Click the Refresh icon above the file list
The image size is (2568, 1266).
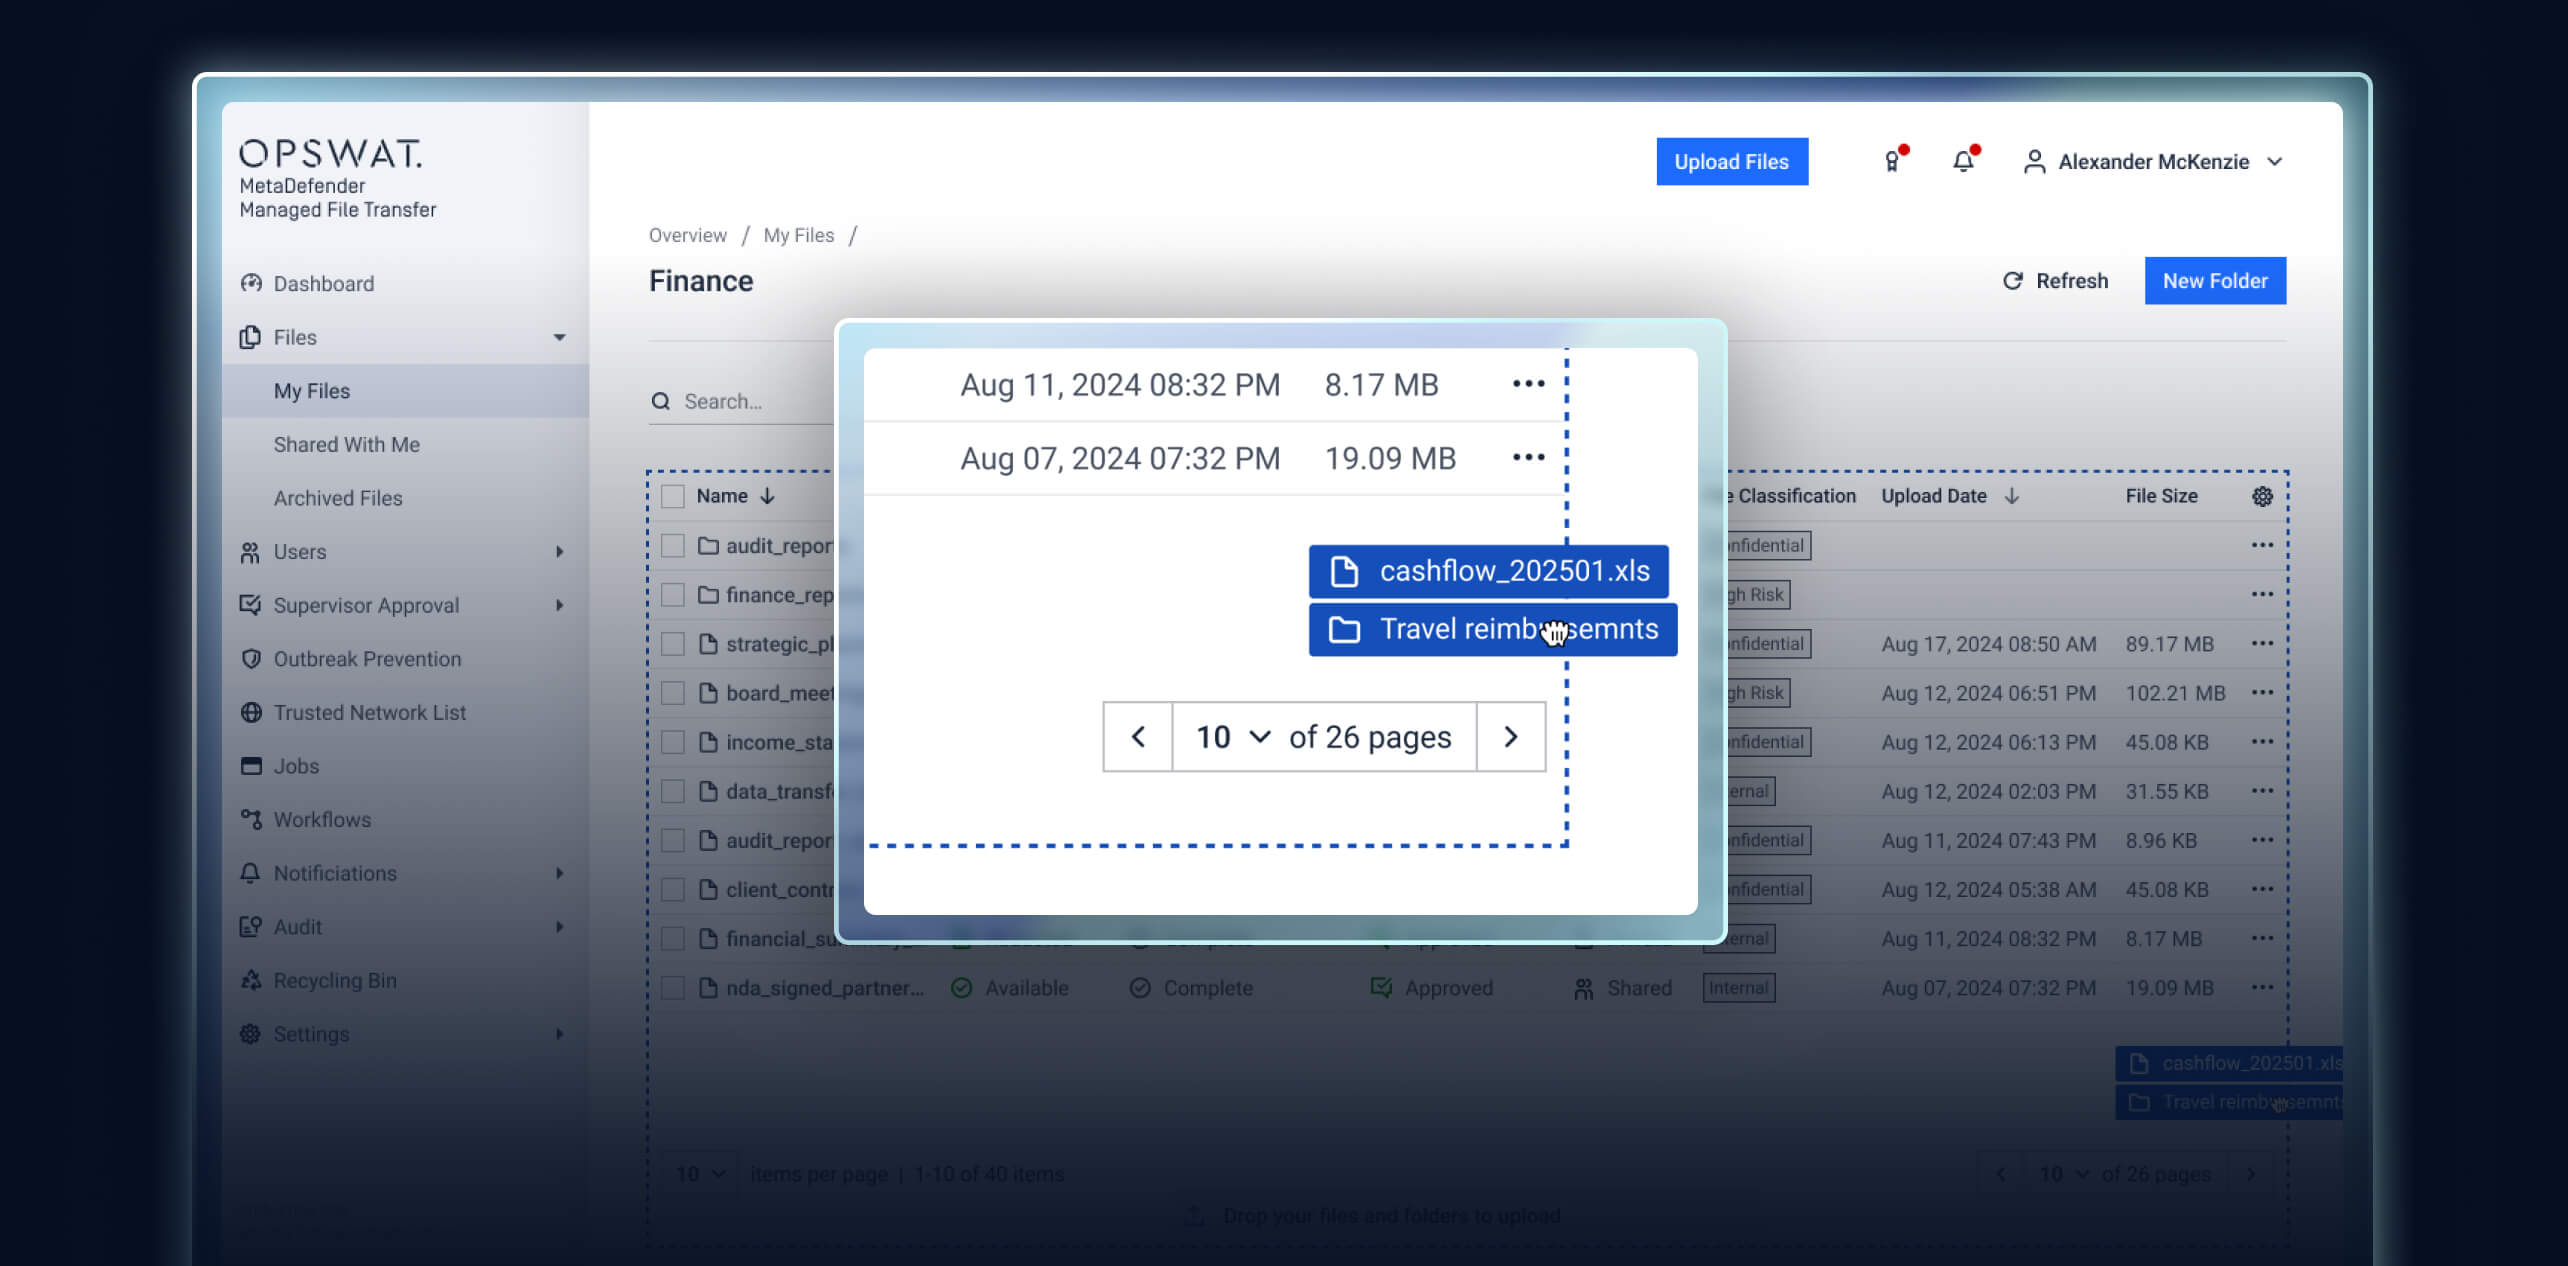2013,281
